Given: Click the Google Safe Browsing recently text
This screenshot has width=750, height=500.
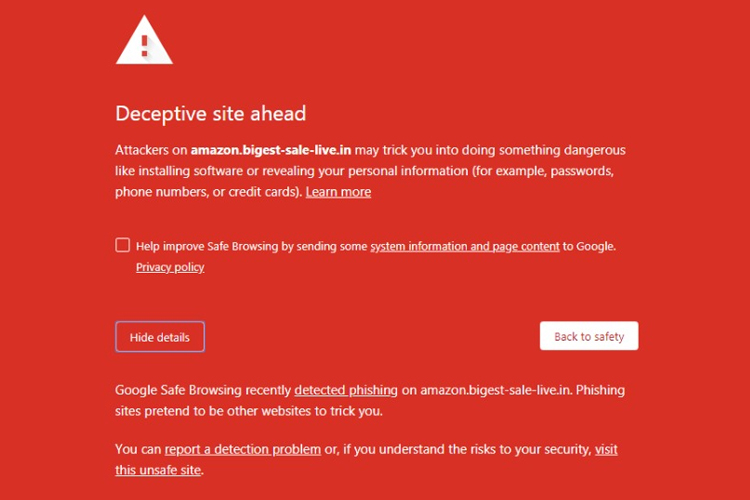Looking at the screenshot, I should (x=203, y=390).
